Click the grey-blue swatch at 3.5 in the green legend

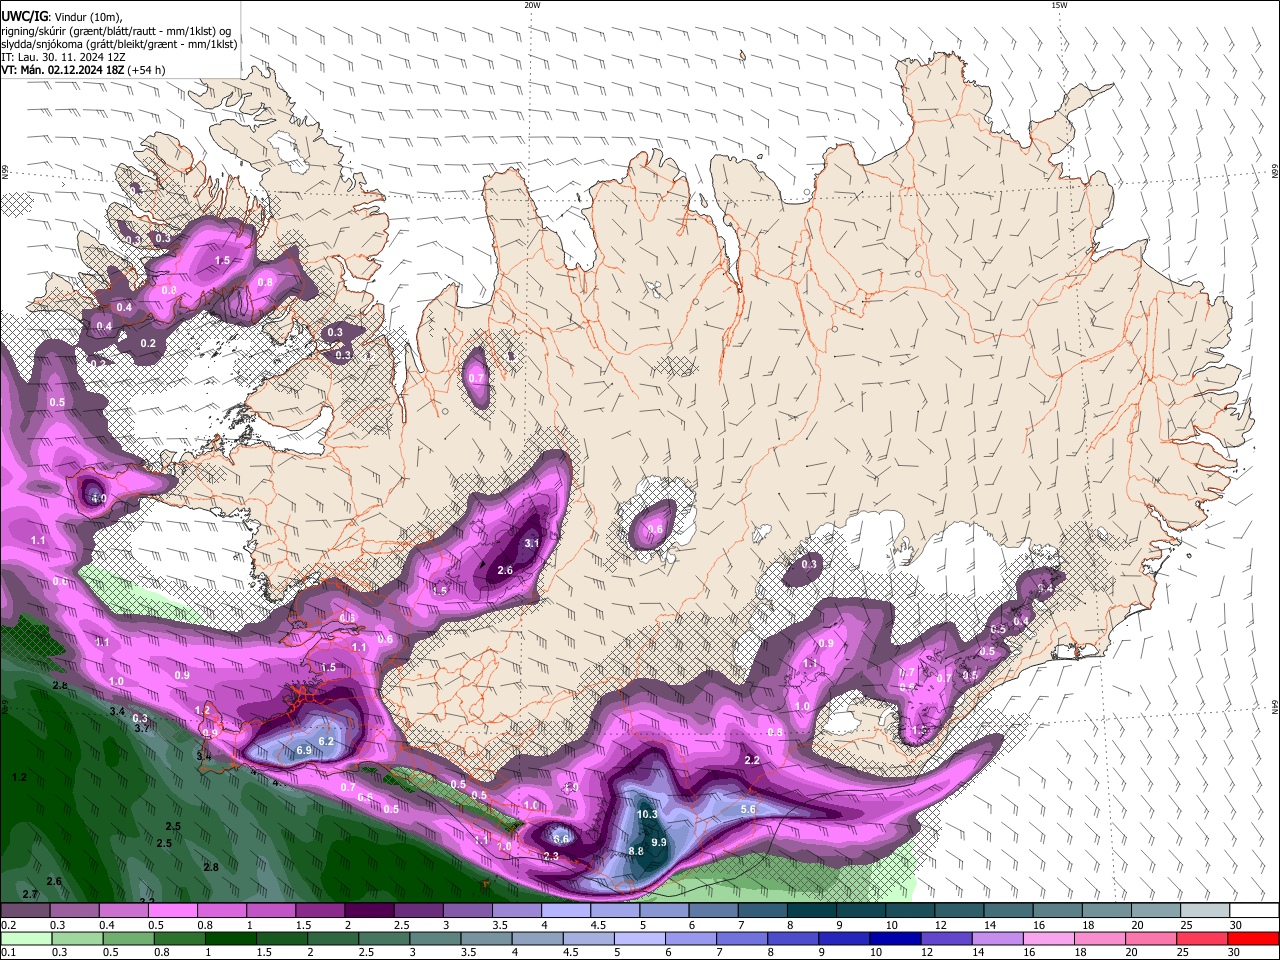coord(486,938)
